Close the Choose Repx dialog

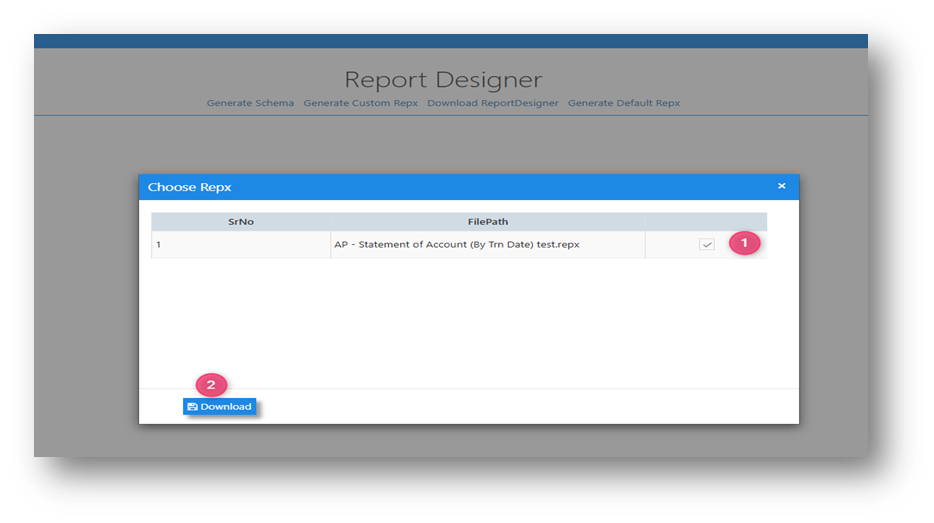[782, 186]
